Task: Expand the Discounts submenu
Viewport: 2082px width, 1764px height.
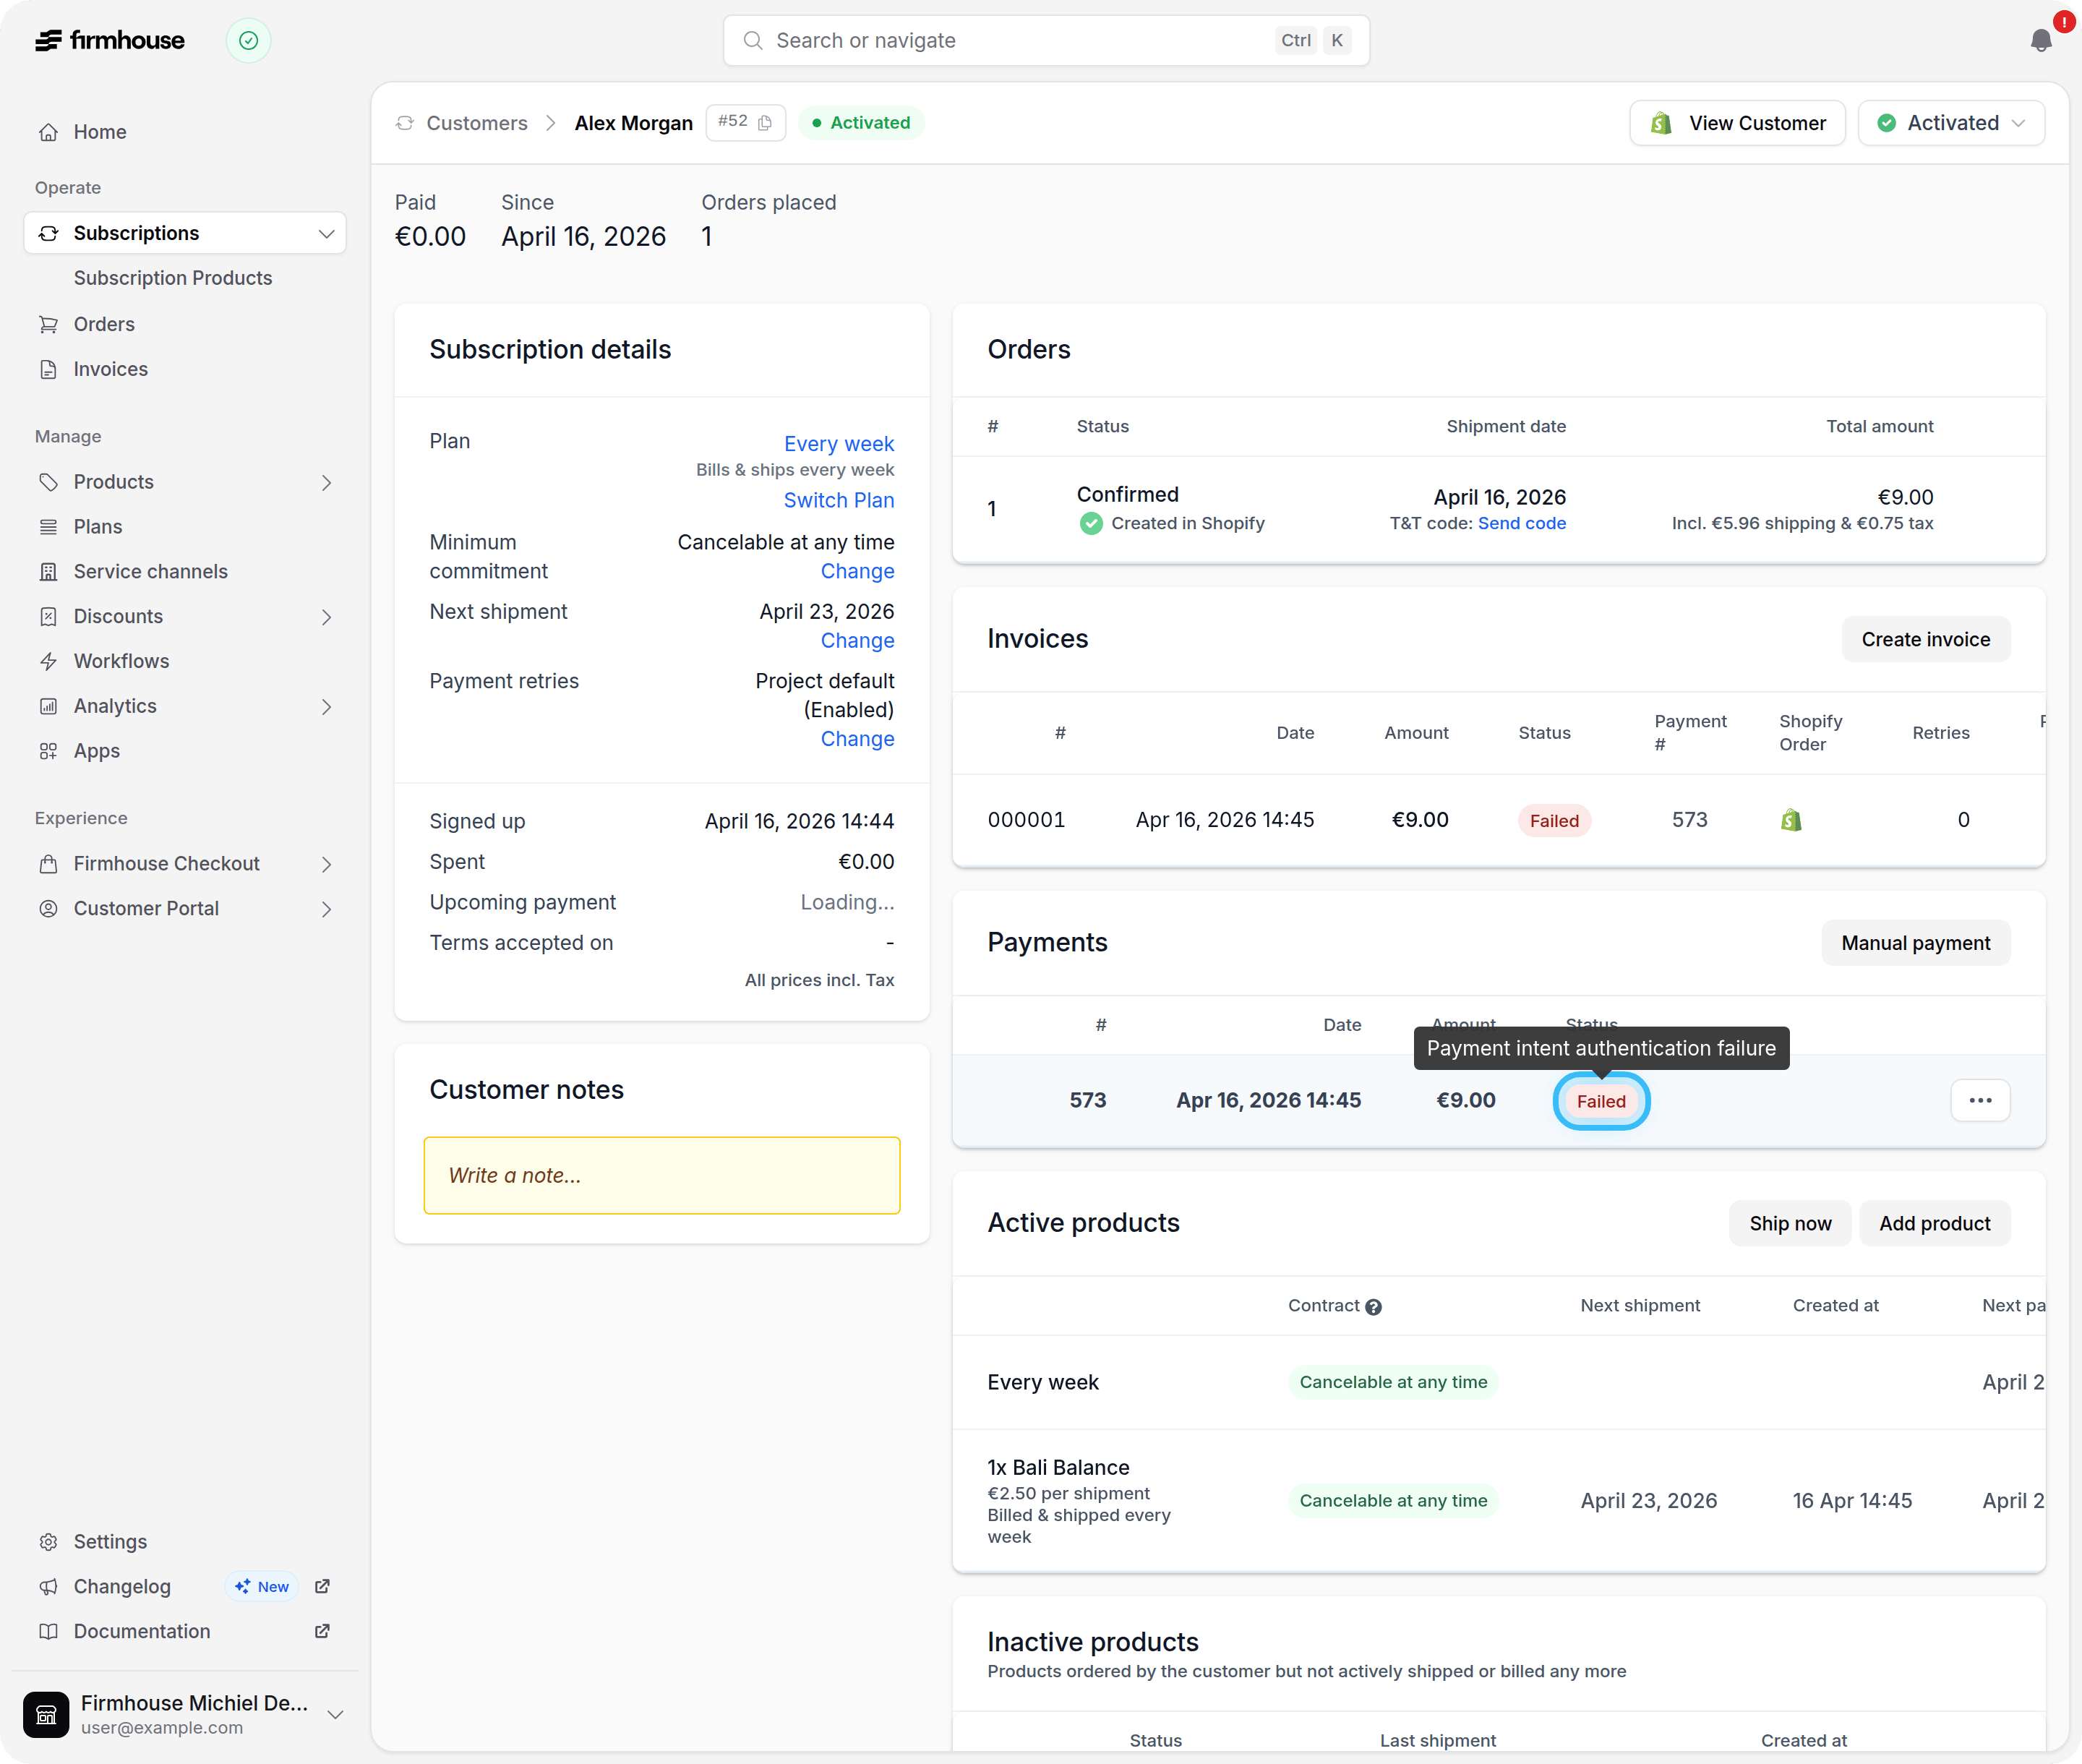Action: point(326,617)
